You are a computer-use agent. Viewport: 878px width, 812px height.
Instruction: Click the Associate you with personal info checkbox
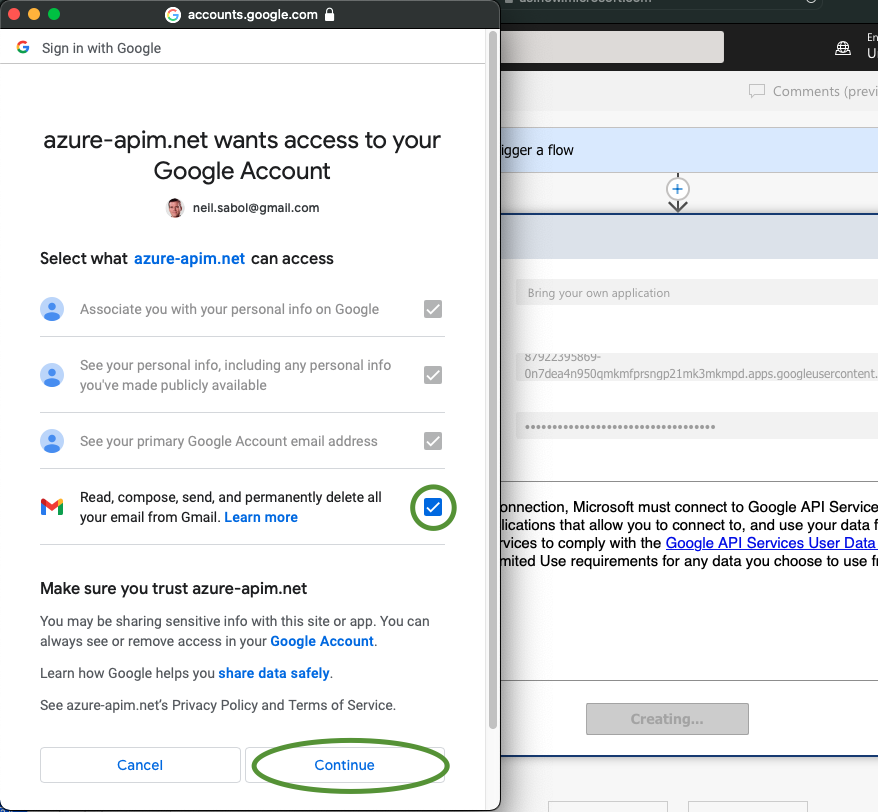click(433, 309)
